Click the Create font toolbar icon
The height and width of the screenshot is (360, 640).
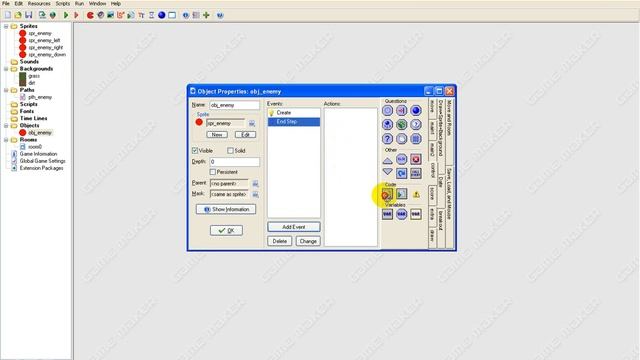pyautogui.click(x=141, y=15)
